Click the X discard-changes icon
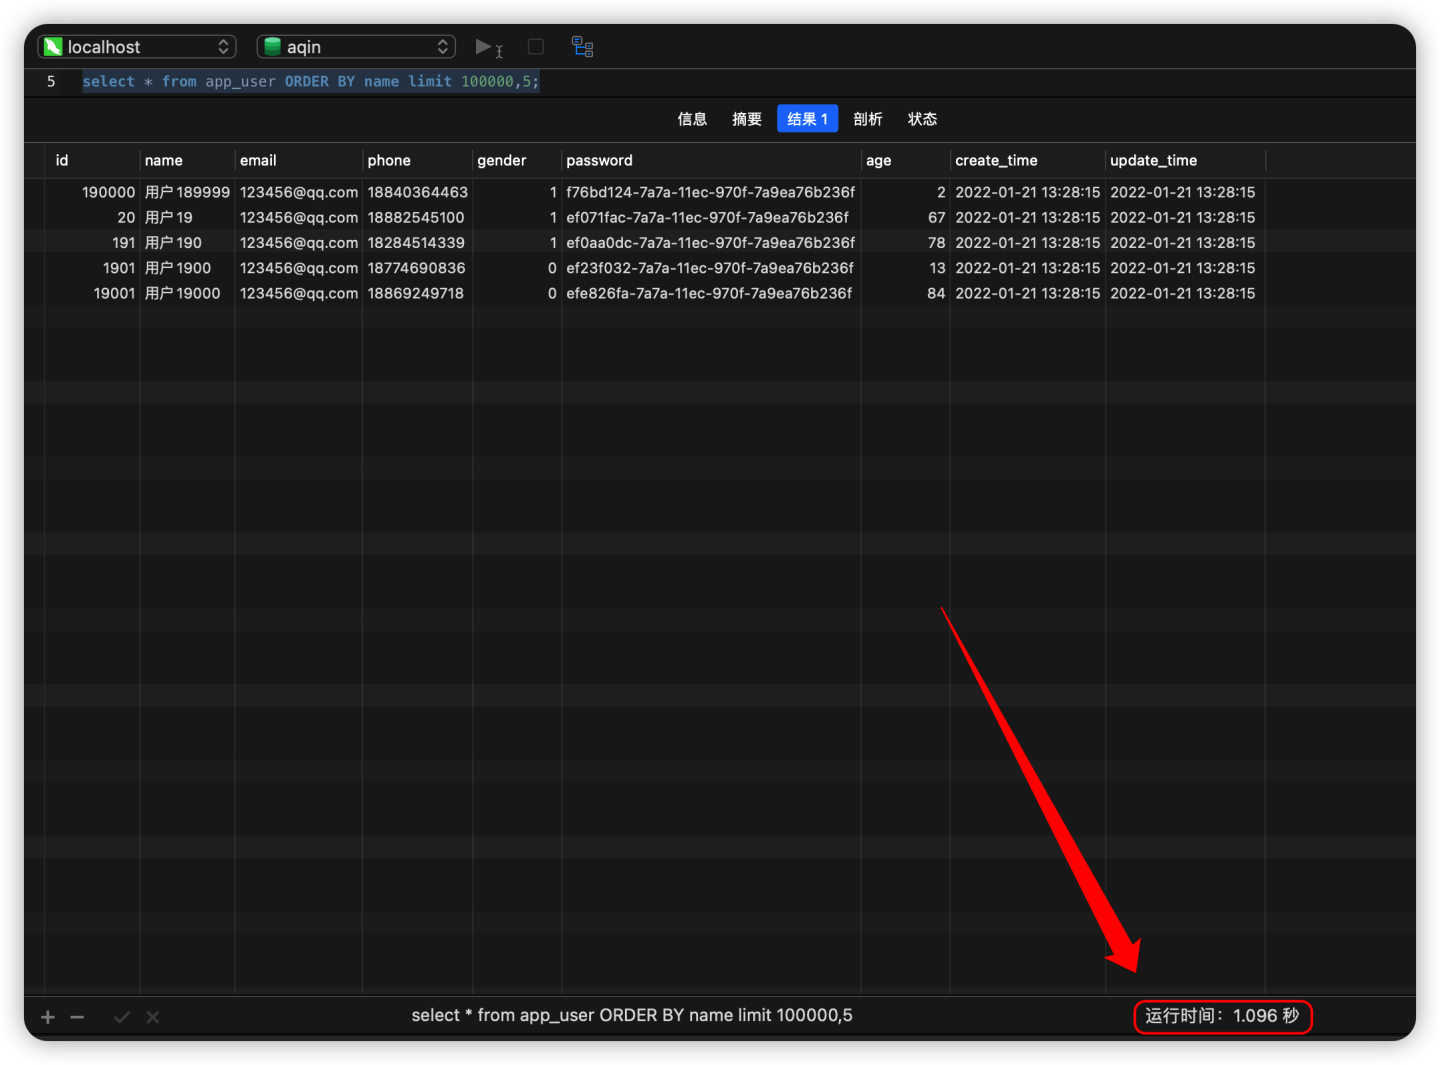 [153, 1017]
